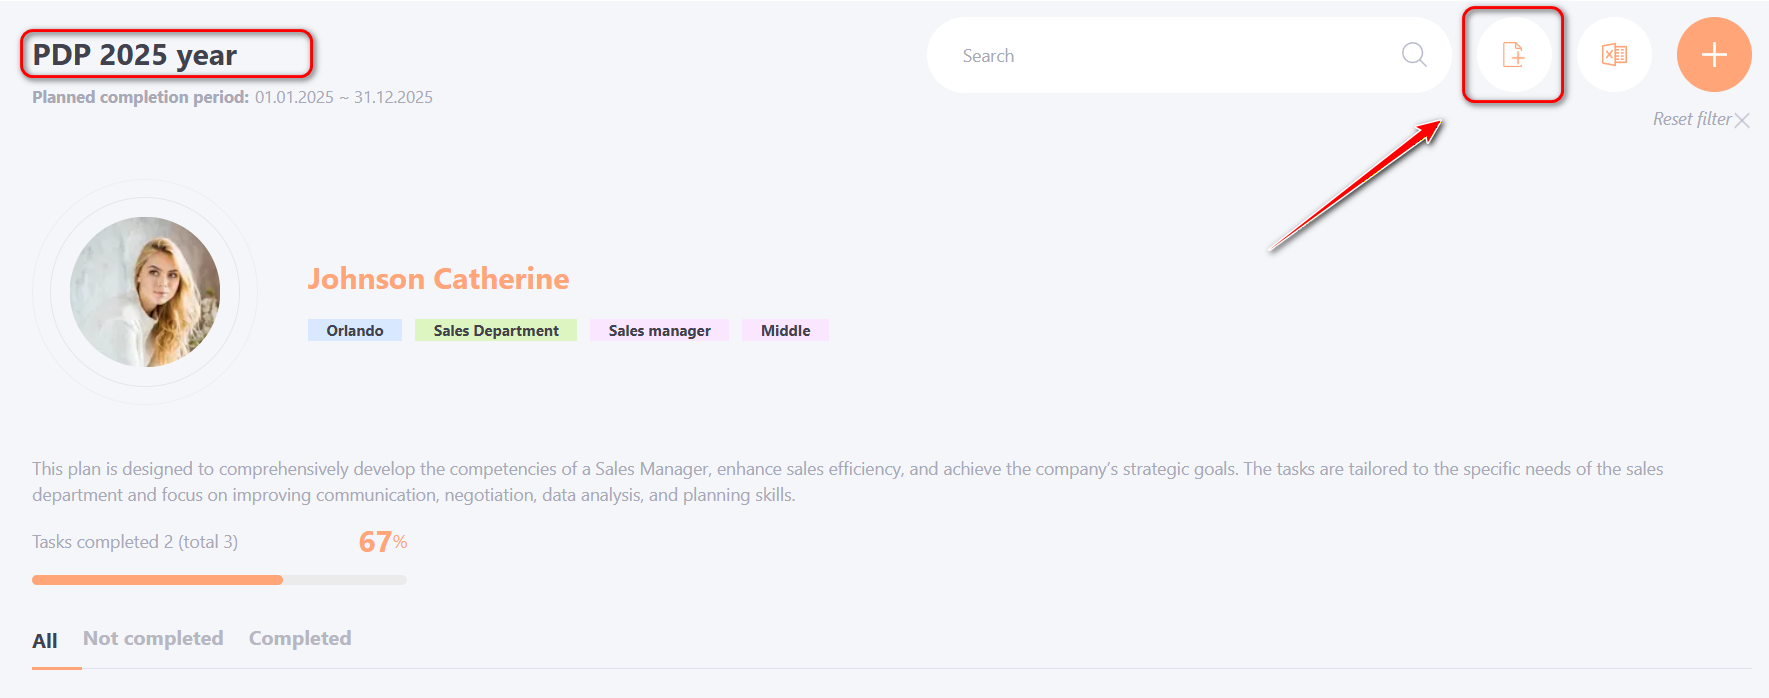Click the 67% completion value
Screen dimensions: 1769x698
coord(382,542)
